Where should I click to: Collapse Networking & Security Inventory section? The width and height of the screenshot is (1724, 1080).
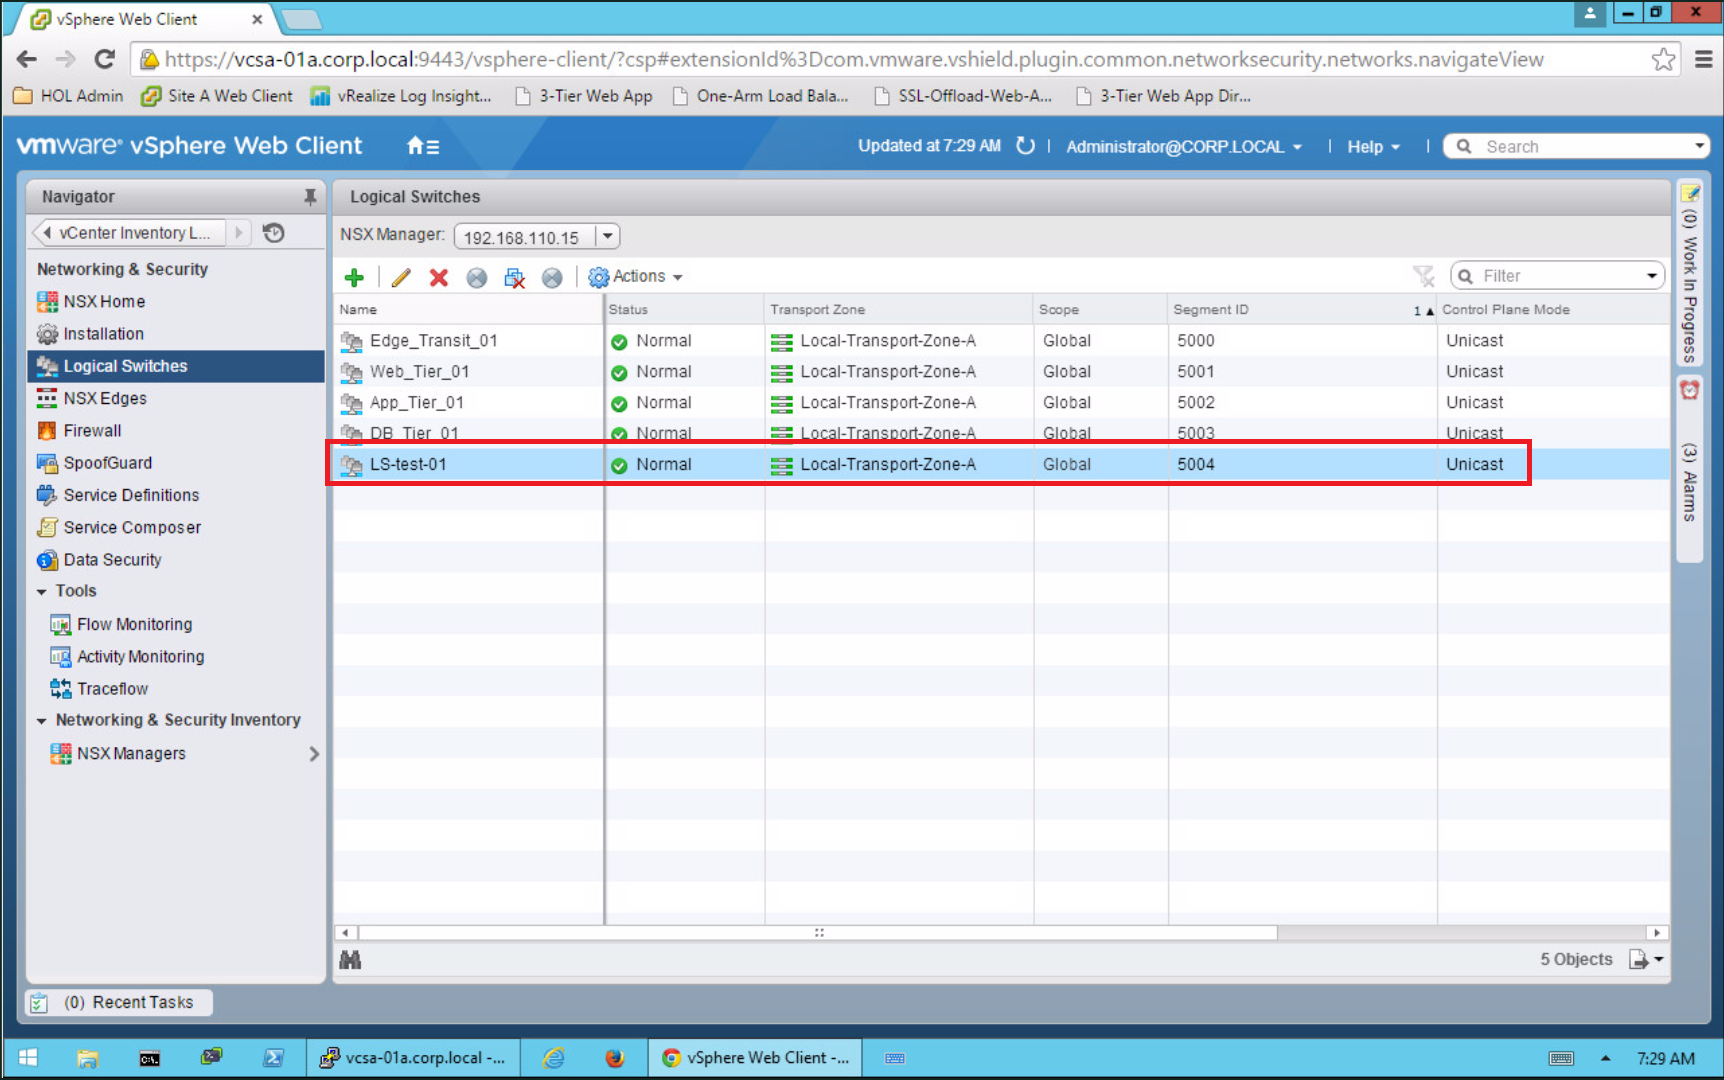(42, 721)
